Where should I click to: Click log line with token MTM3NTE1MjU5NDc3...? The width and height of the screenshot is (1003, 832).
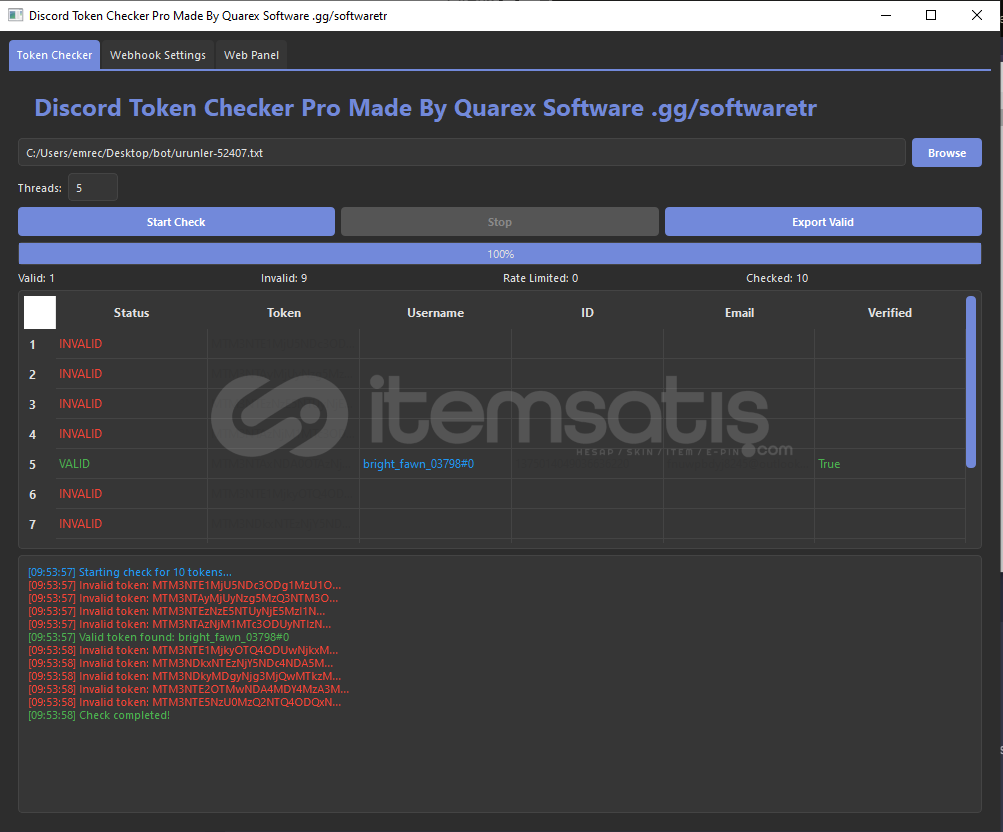(x=185, y=585)
